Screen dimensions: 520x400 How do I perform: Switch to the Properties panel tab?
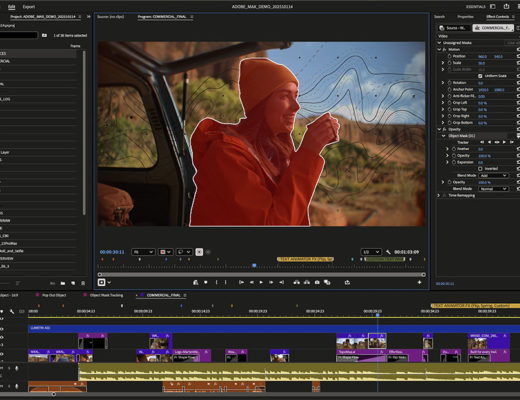466,17
